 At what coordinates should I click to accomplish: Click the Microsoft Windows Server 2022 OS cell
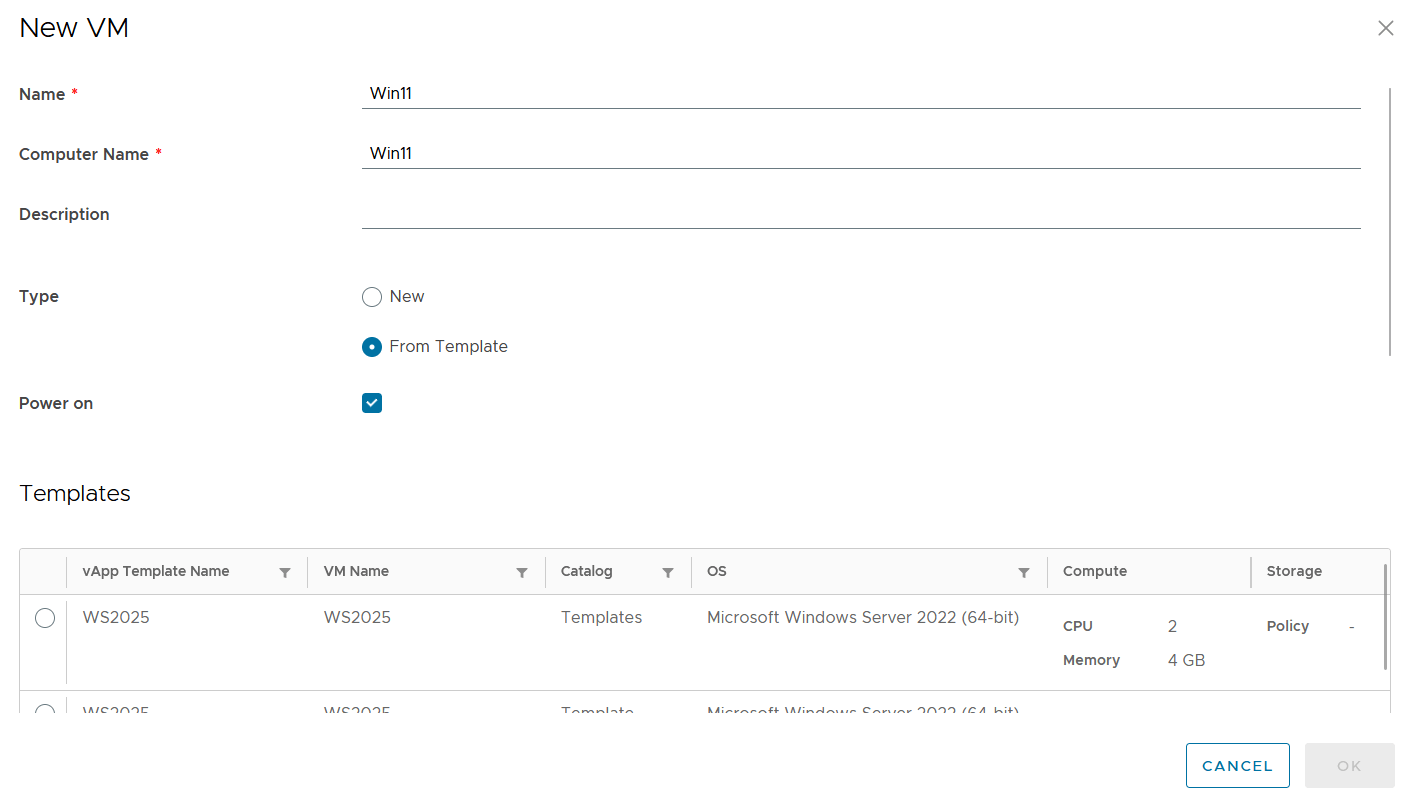[862, 618]
